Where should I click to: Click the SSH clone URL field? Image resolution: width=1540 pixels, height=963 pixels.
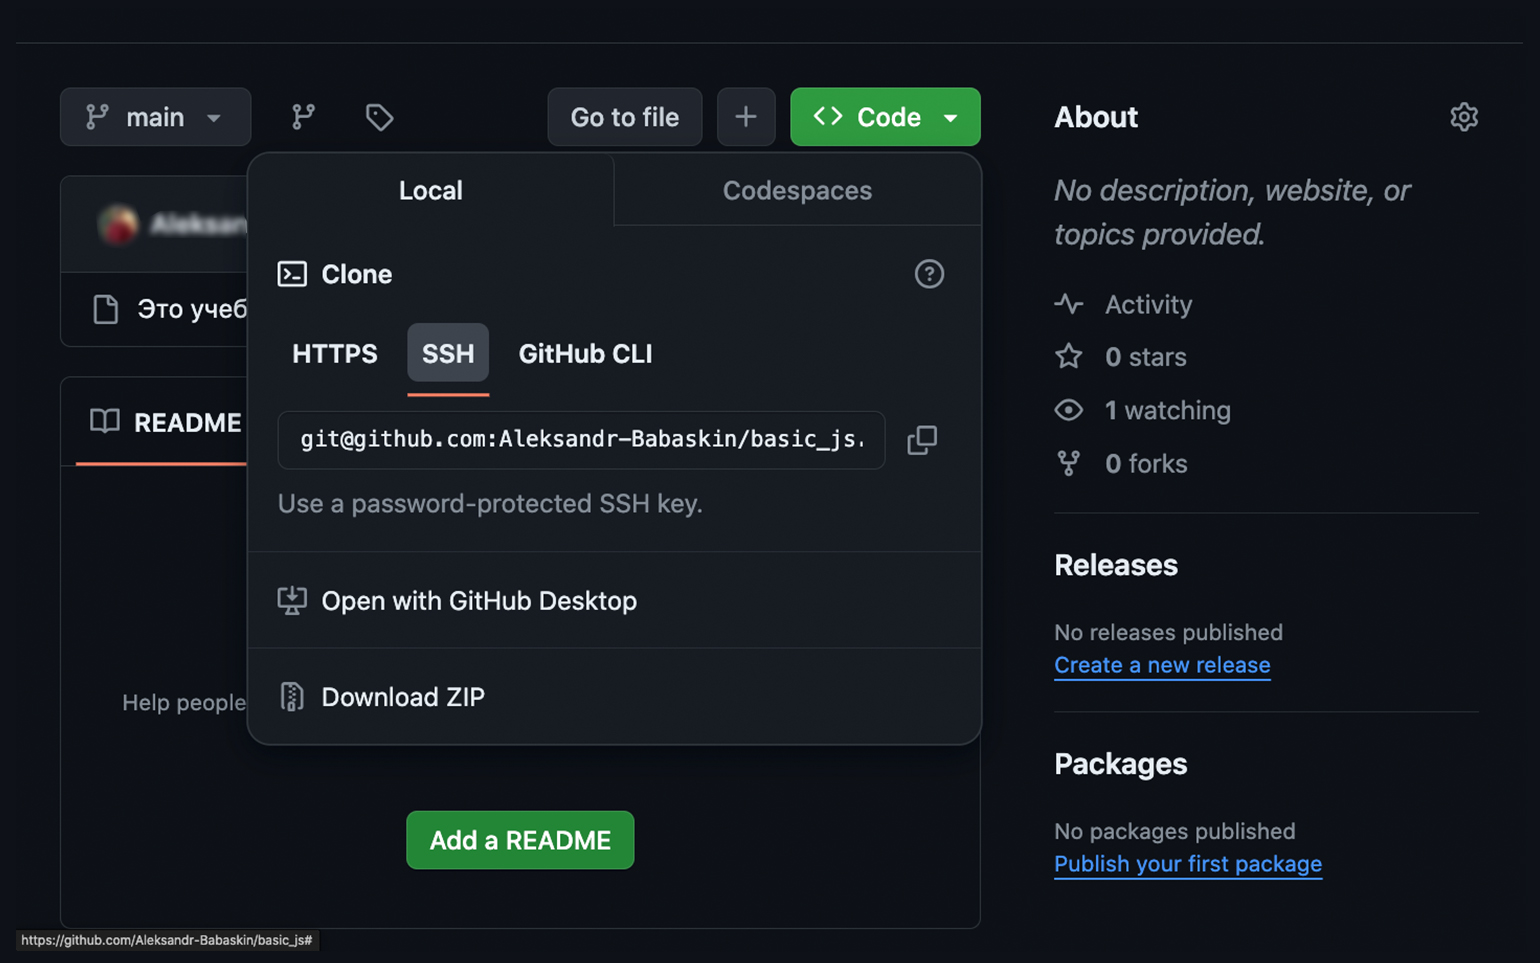coord(581,440)
